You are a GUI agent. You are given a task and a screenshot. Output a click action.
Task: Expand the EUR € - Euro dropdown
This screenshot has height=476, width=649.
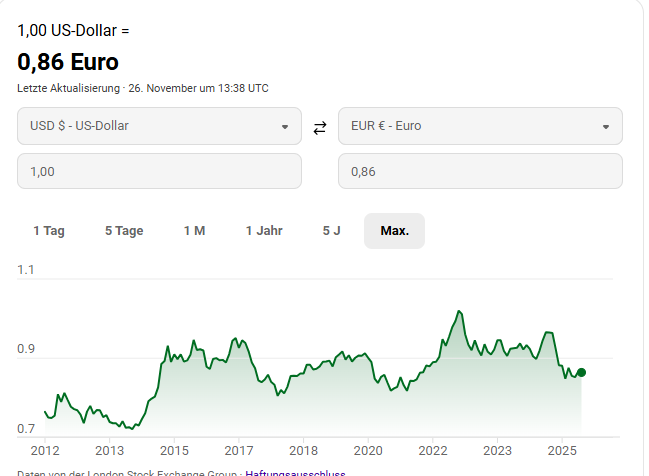pos(480,126)
